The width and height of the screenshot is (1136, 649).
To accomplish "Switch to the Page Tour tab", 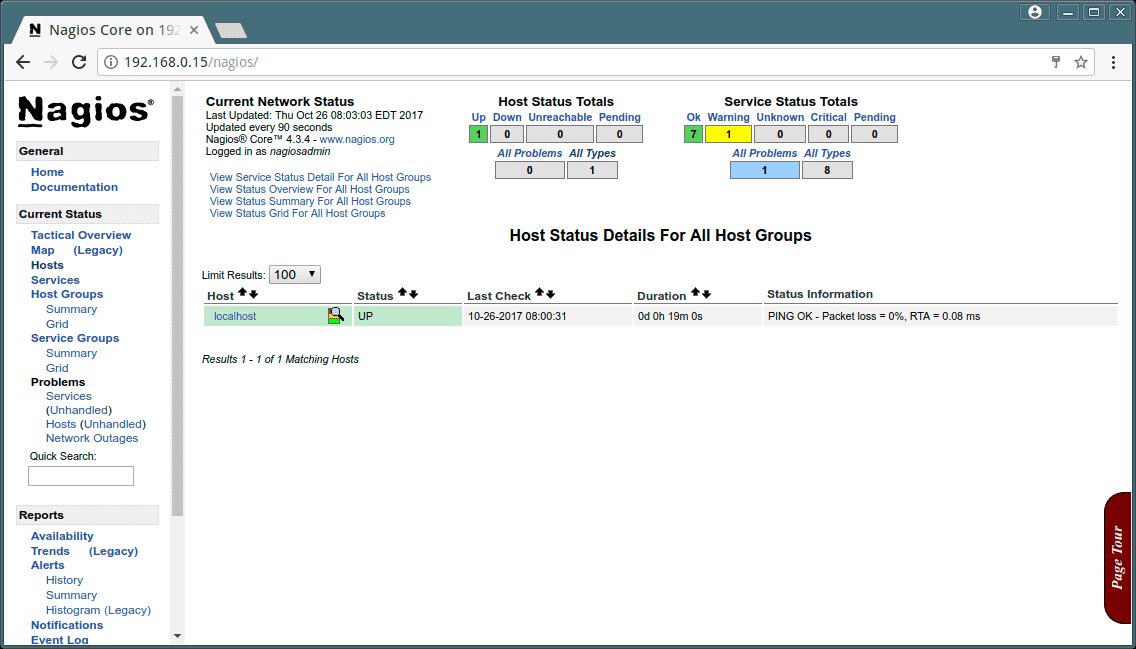I will [1117, 555].
